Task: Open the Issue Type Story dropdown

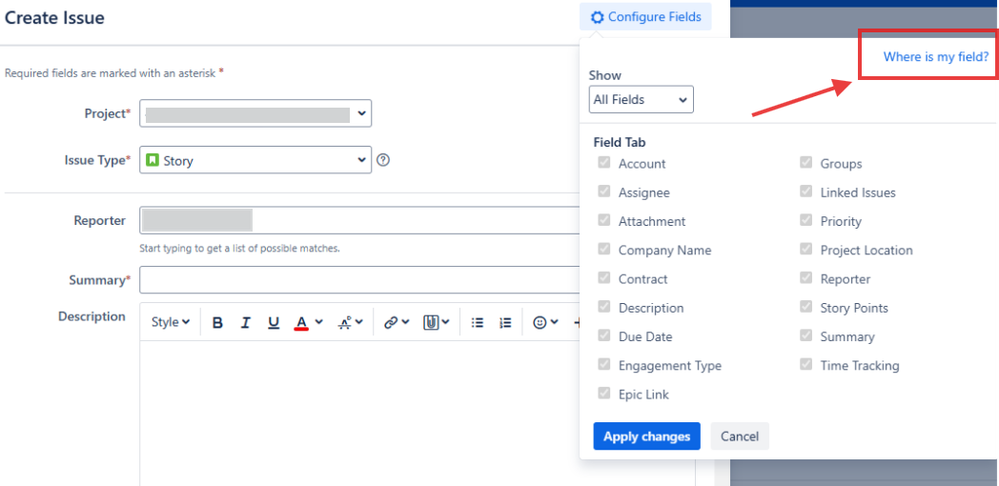Action: (x=255, y=160)
